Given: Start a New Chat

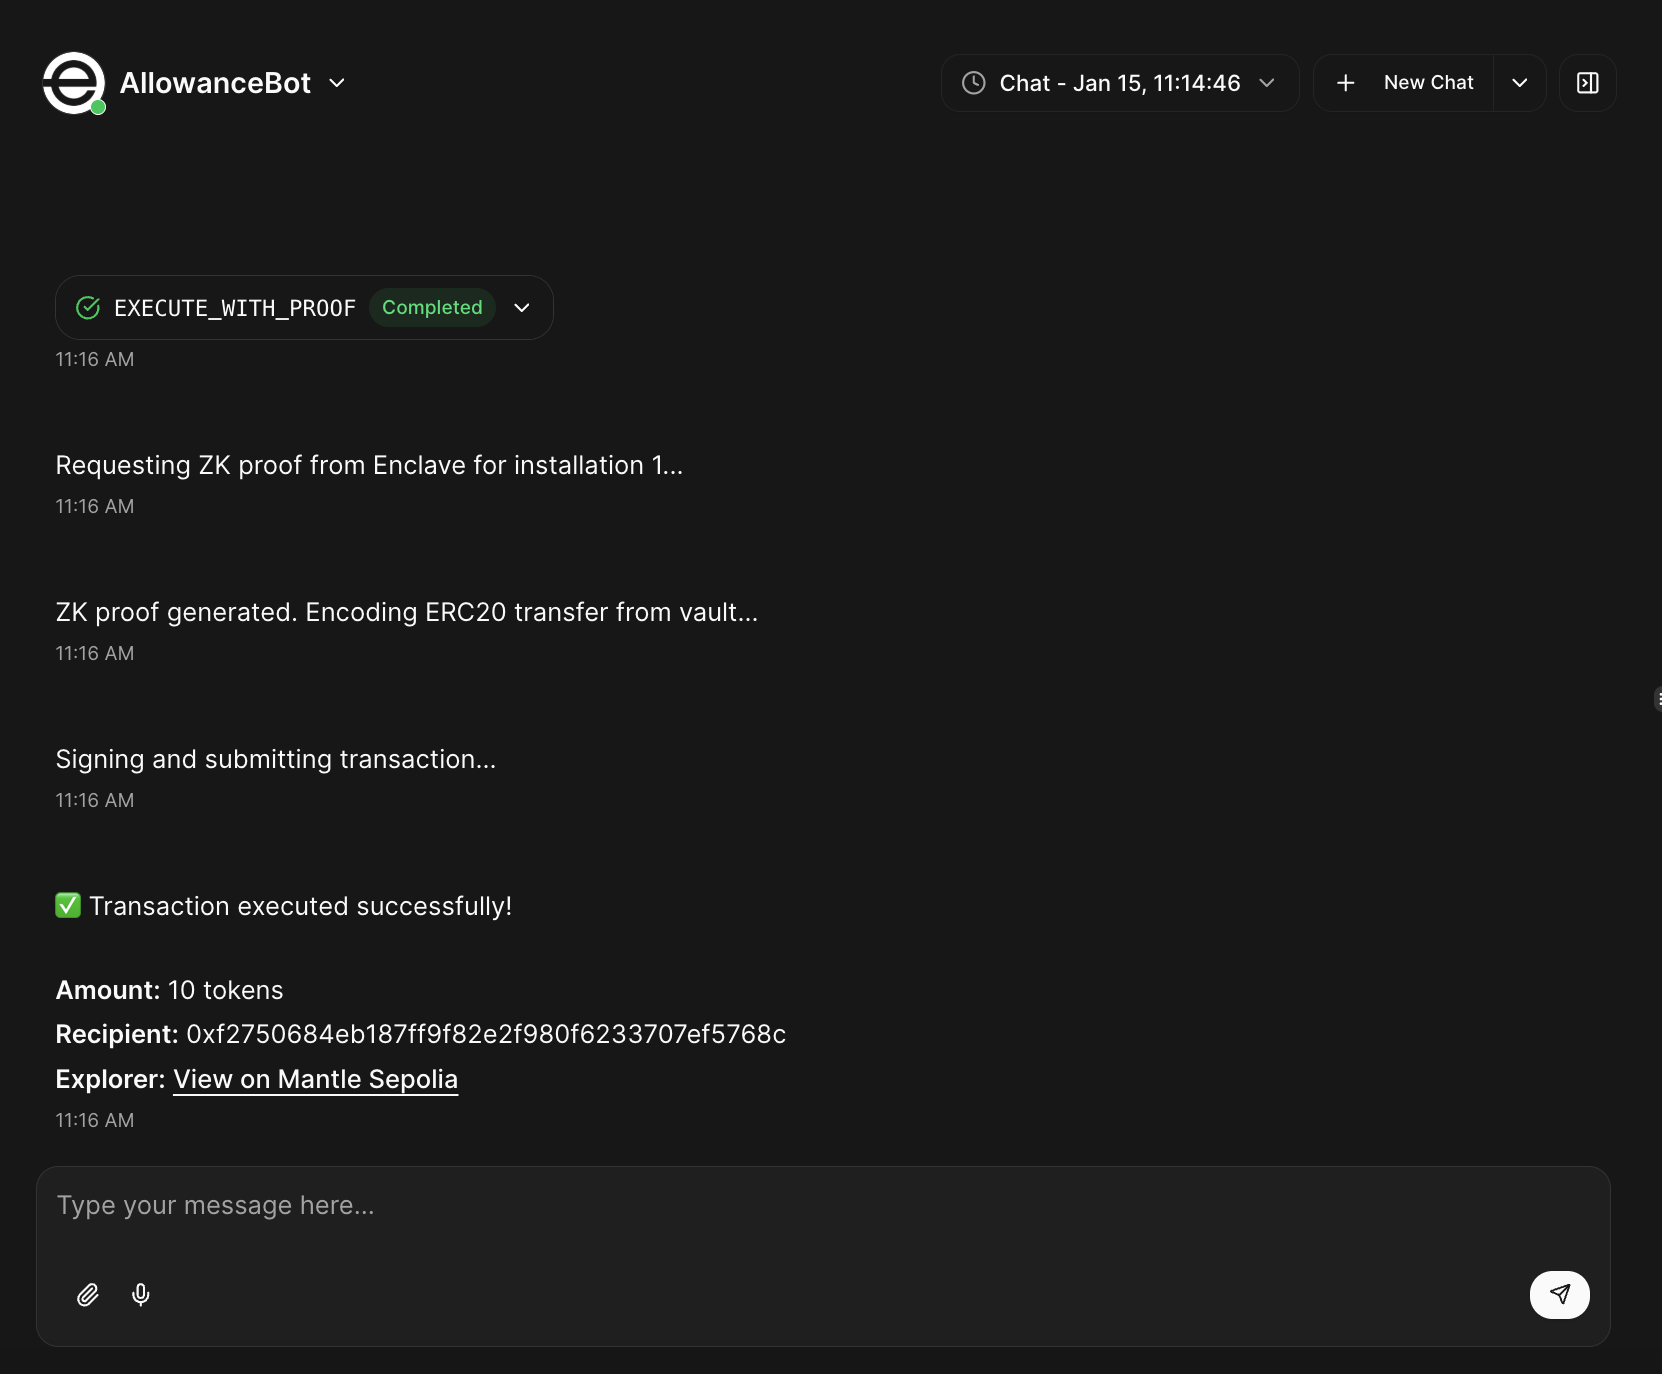Looking at the screenshot, I should pyautogui.click(x=1428, y=83).
